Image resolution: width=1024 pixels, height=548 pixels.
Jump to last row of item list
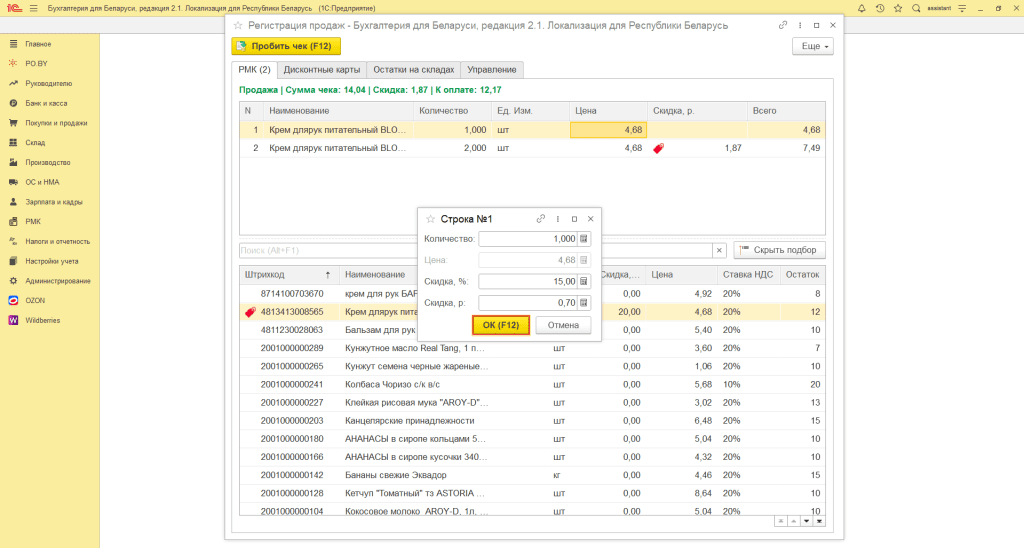[x=819, y=521]
